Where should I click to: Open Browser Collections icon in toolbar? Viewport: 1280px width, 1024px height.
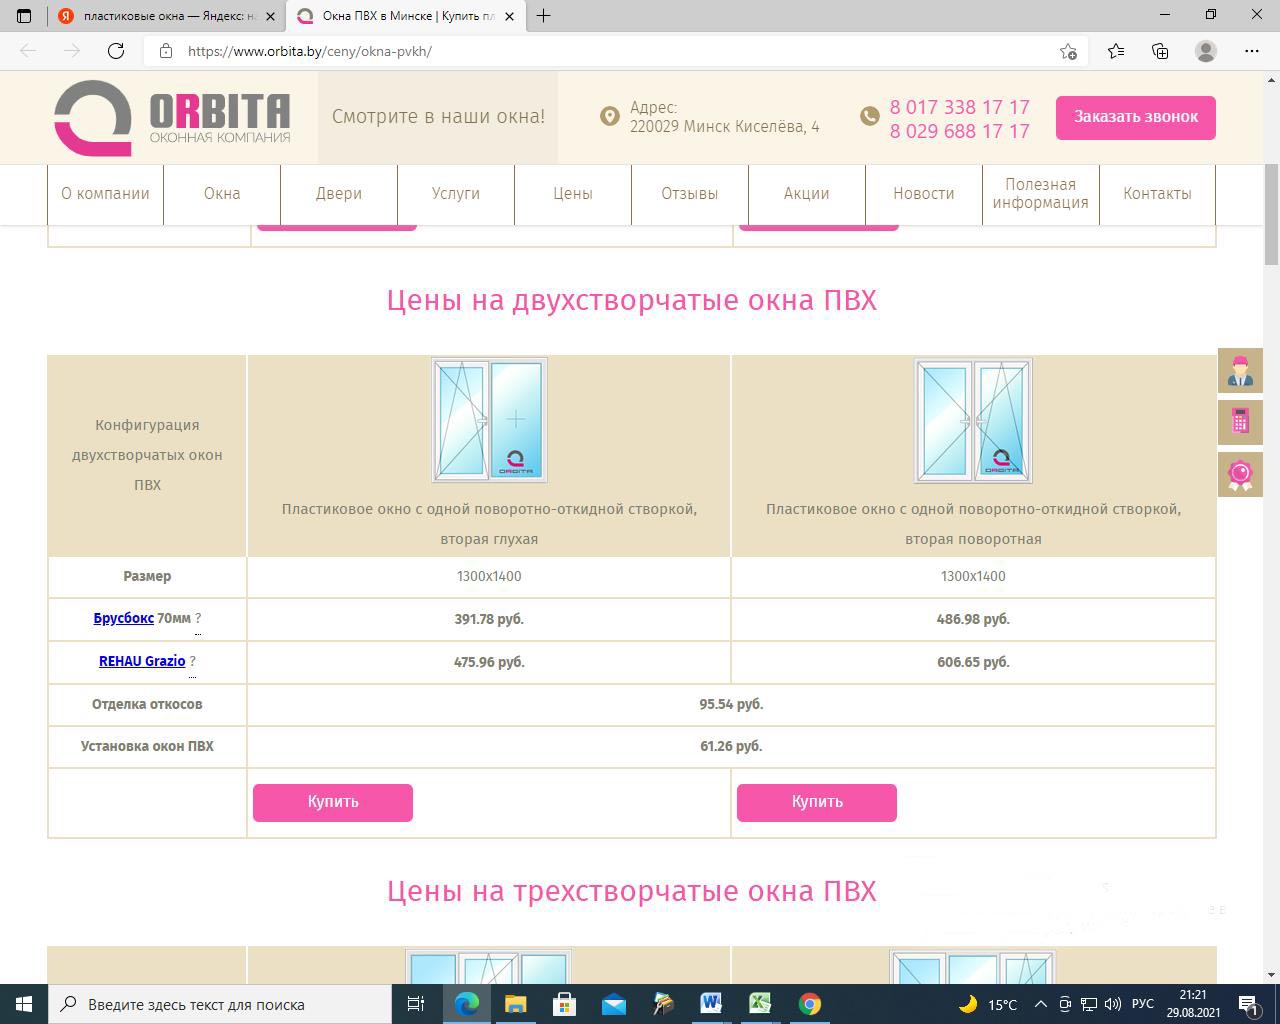point(1160,51)
